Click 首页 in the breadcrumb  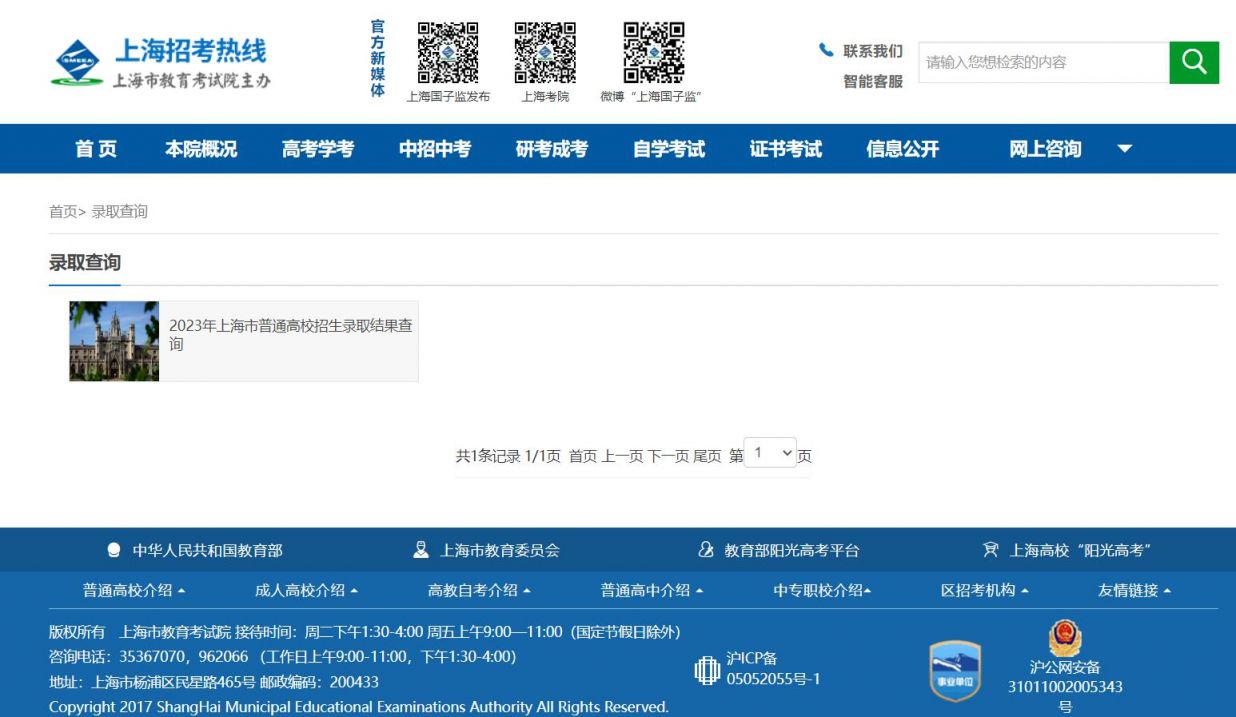(63, 211)
